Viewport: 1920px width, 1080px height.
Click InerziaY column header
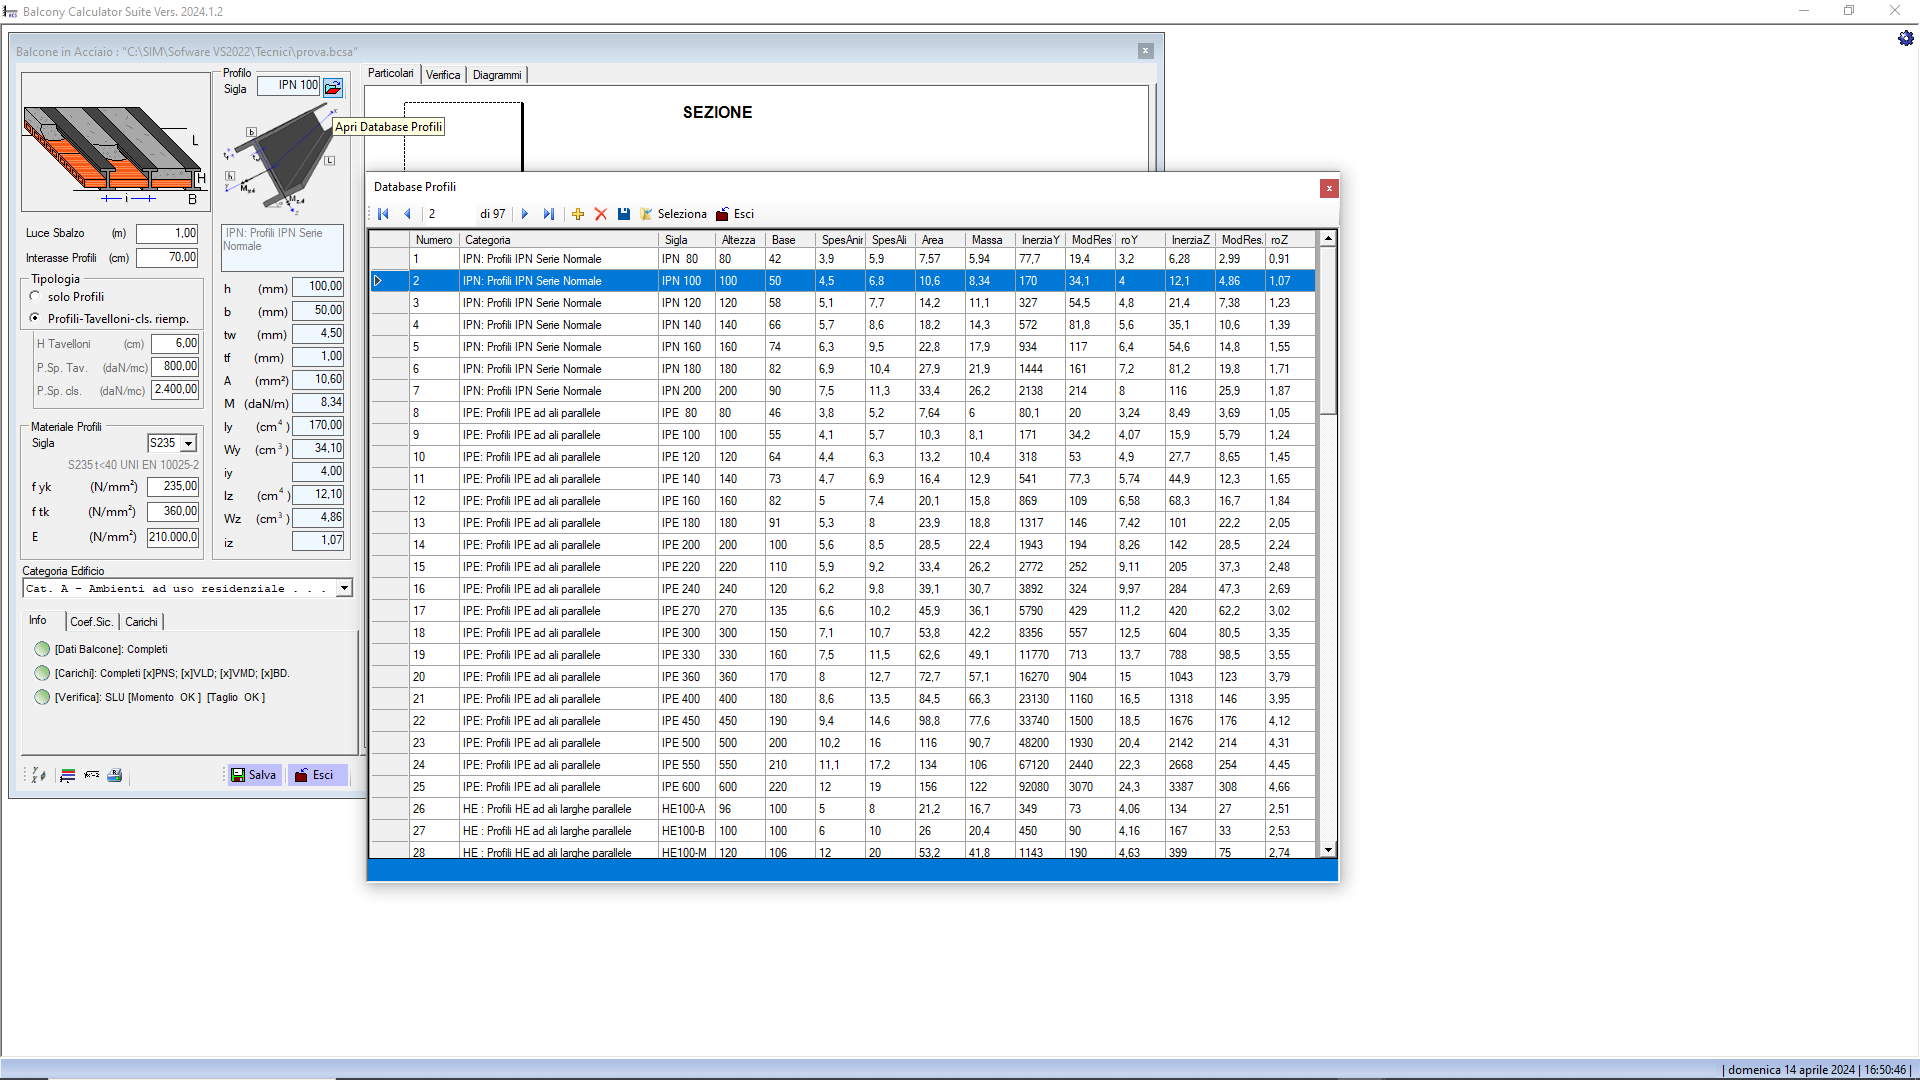1040,240
